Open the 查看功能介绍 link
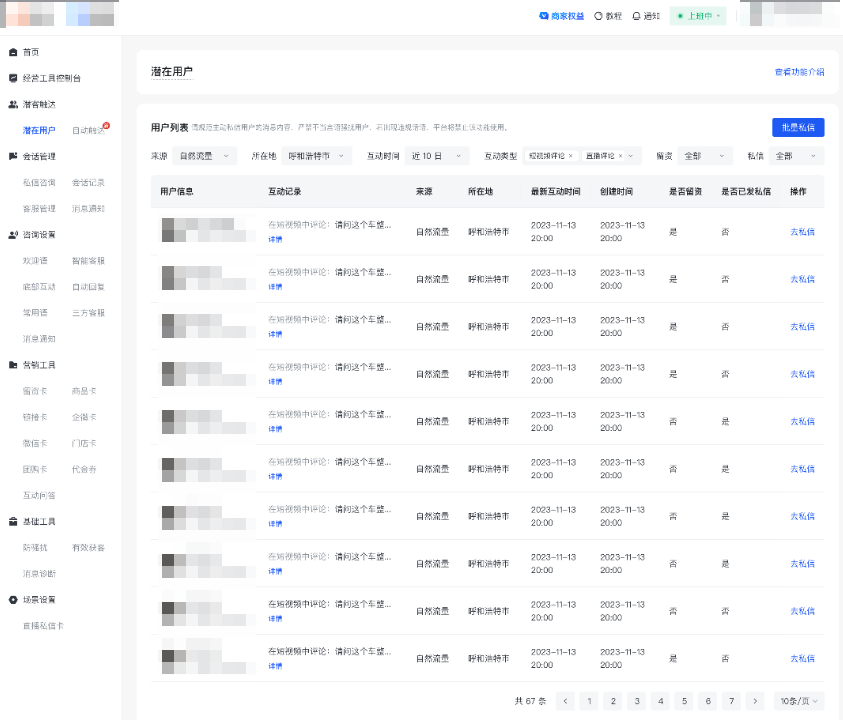The image size is (843, 720). coord(799,72)
